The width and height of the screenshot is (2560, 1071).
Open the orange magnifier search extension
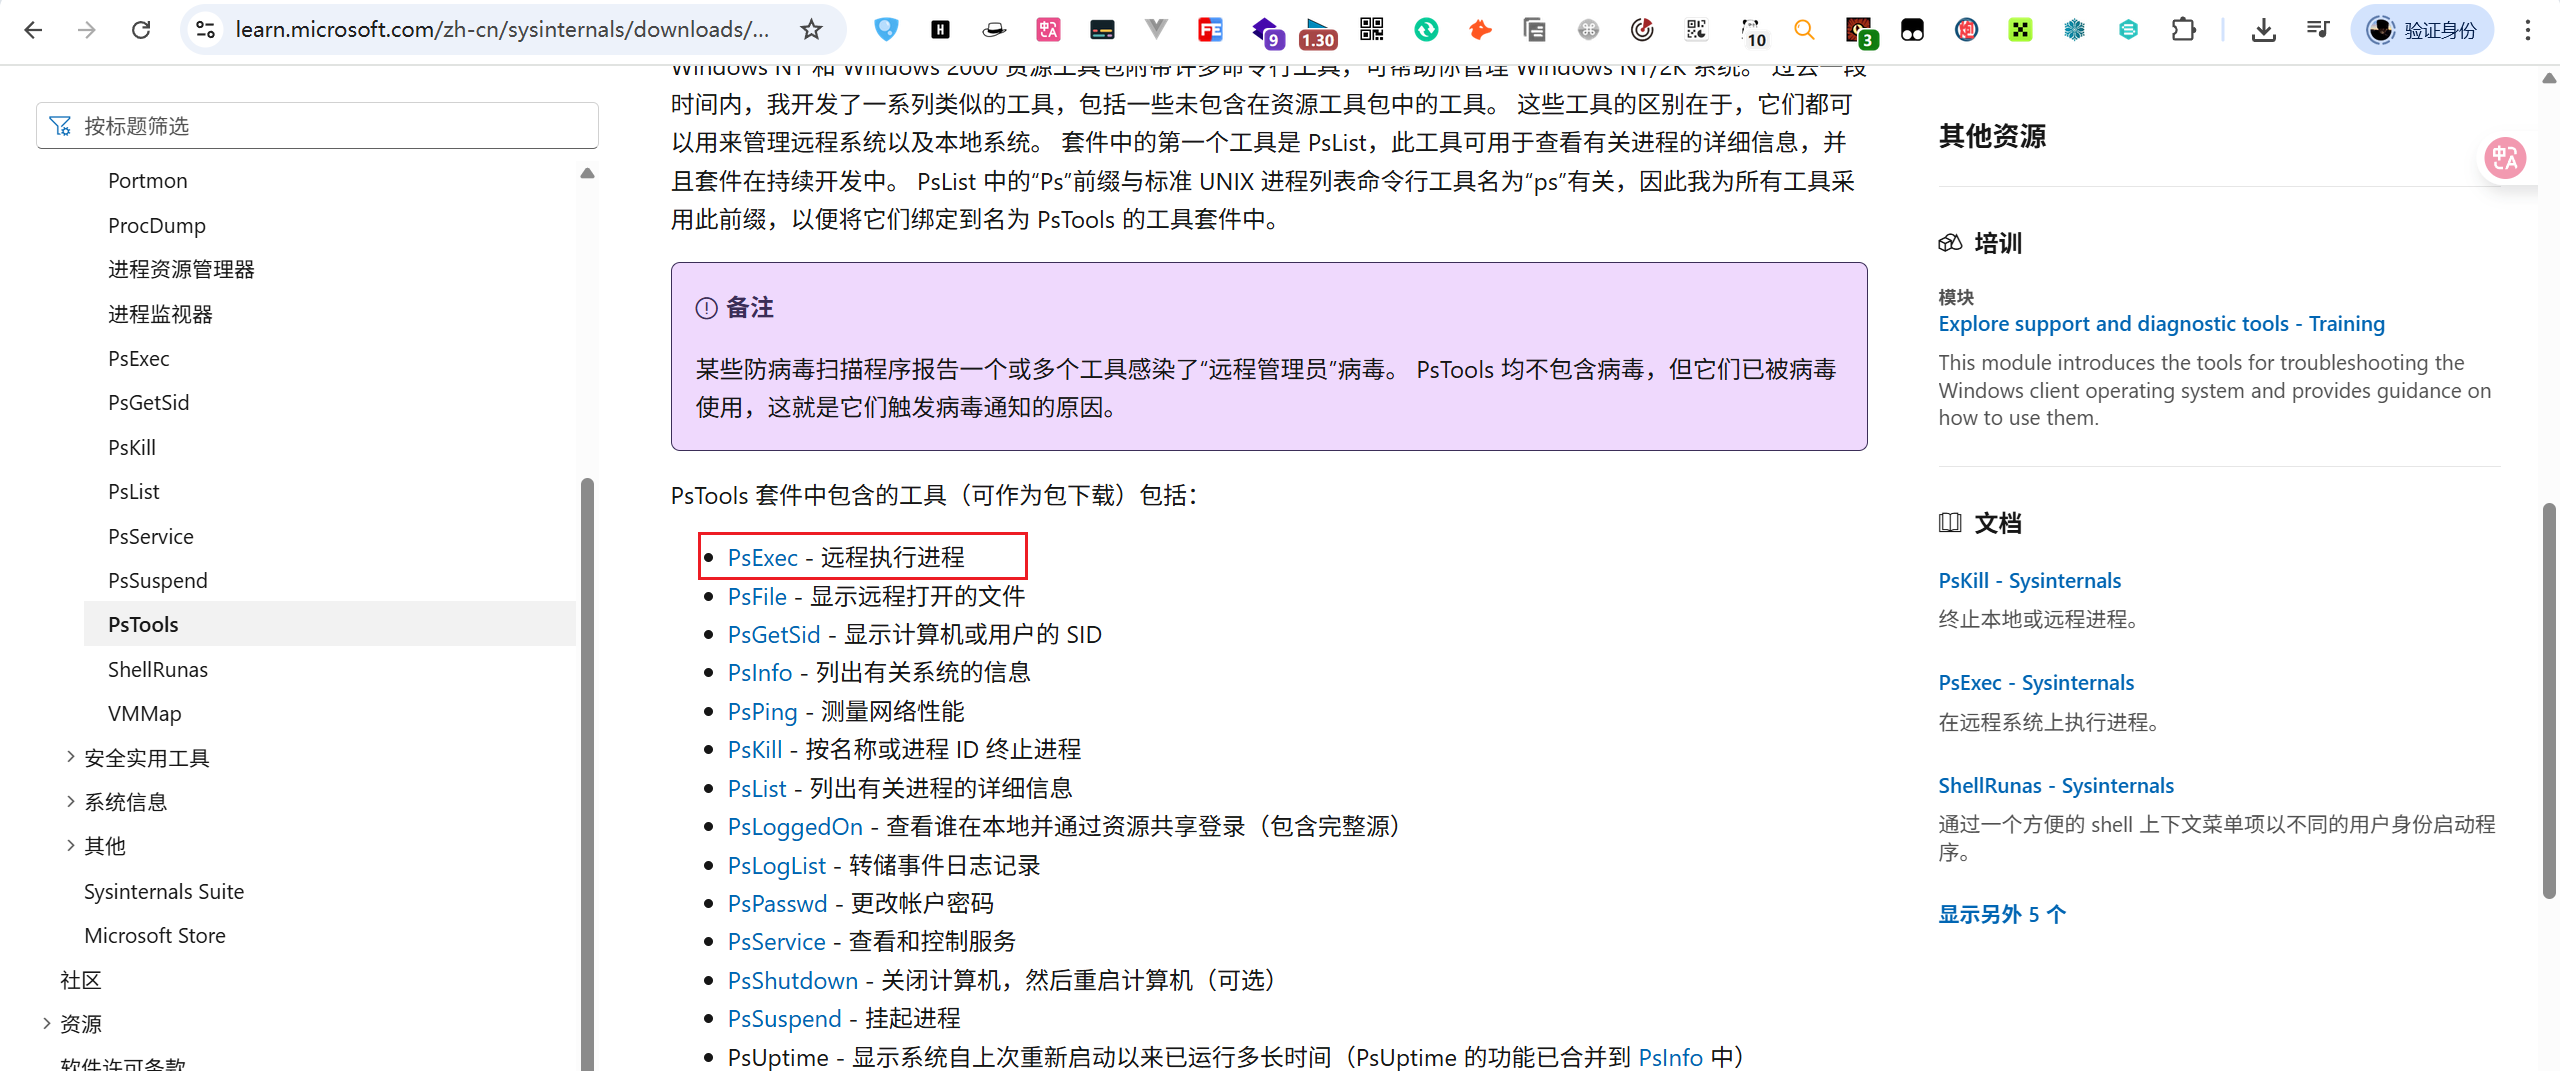pos(1804,30)
